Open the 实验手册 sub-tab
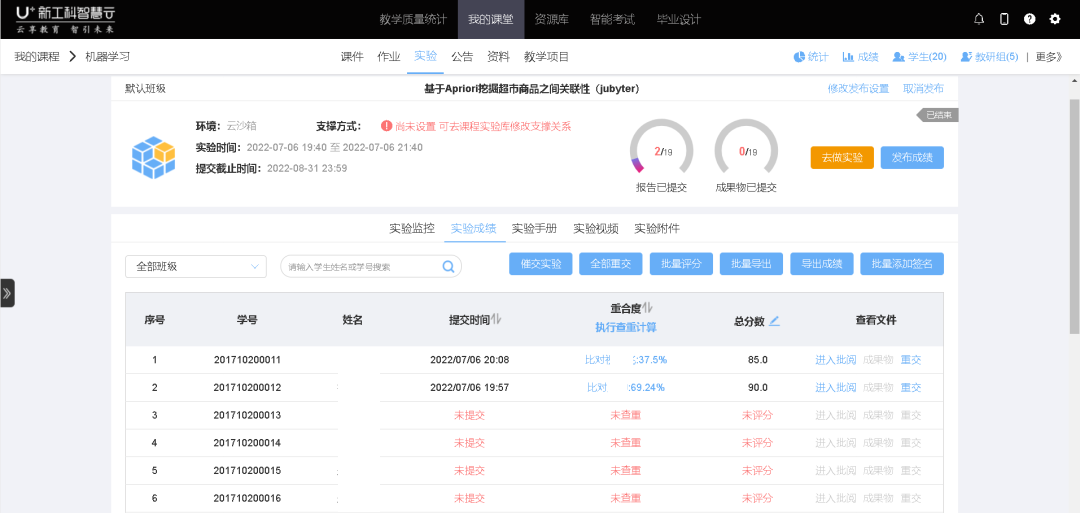This screenshot has height=513, width=1080. pyautogui.click(x=534, y=229)
